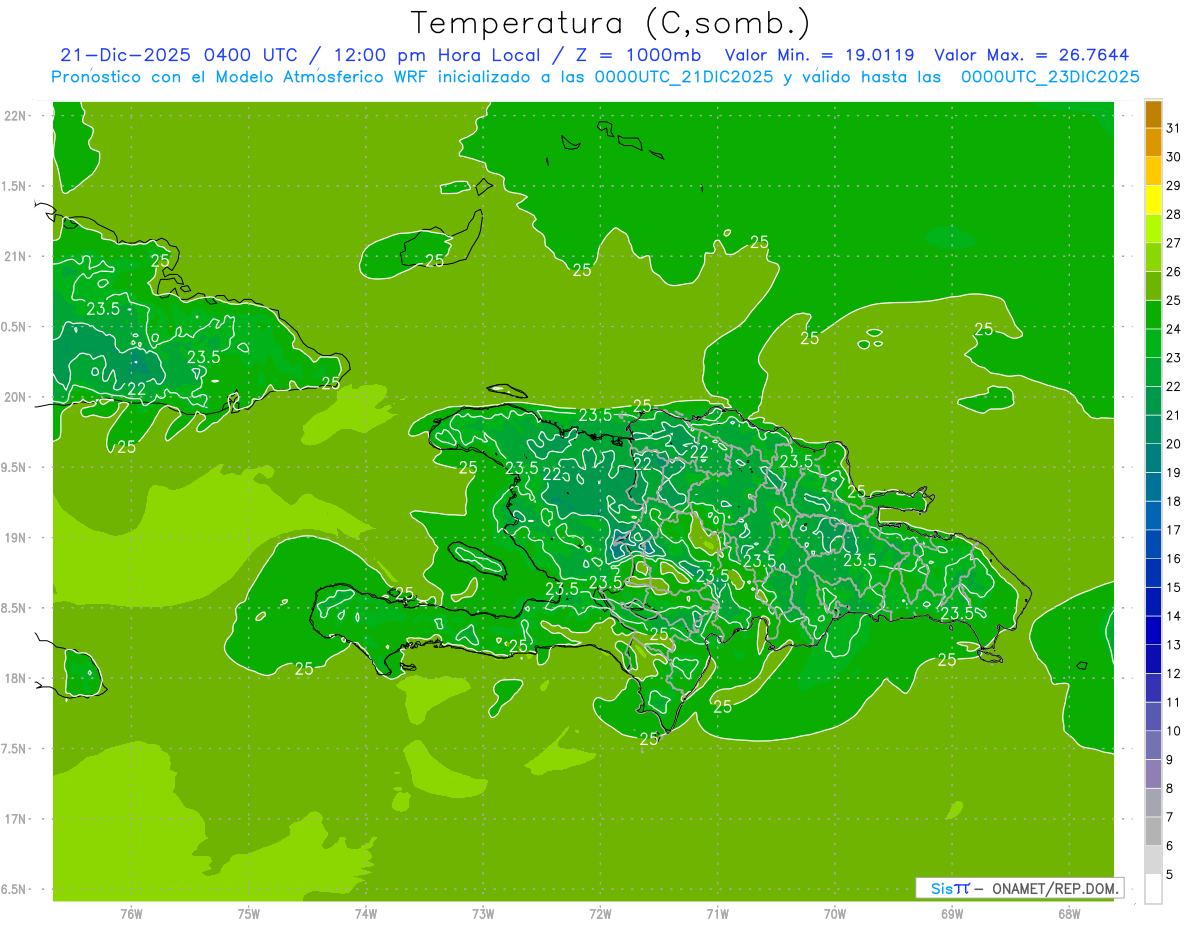The width and height of the screenshot is (1200, 927).
Task: Click the '74W' longitude label
Action: pyautogui.click(x=365, y=913)
